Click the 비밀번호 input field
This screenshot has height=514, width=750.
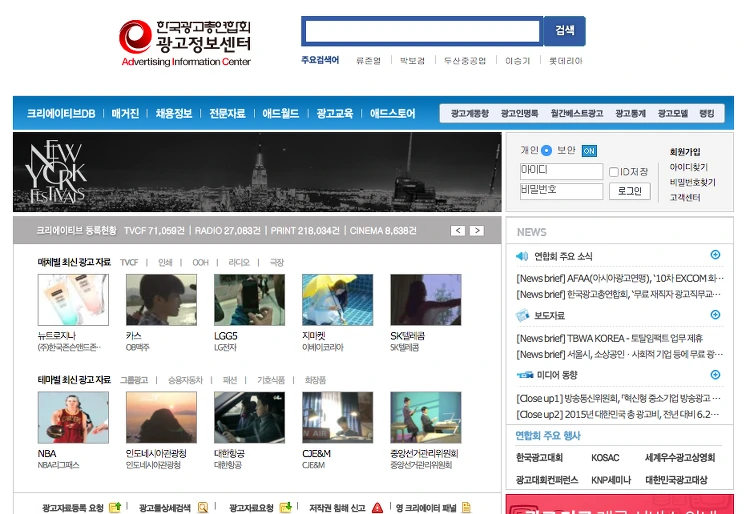point(561,191)
